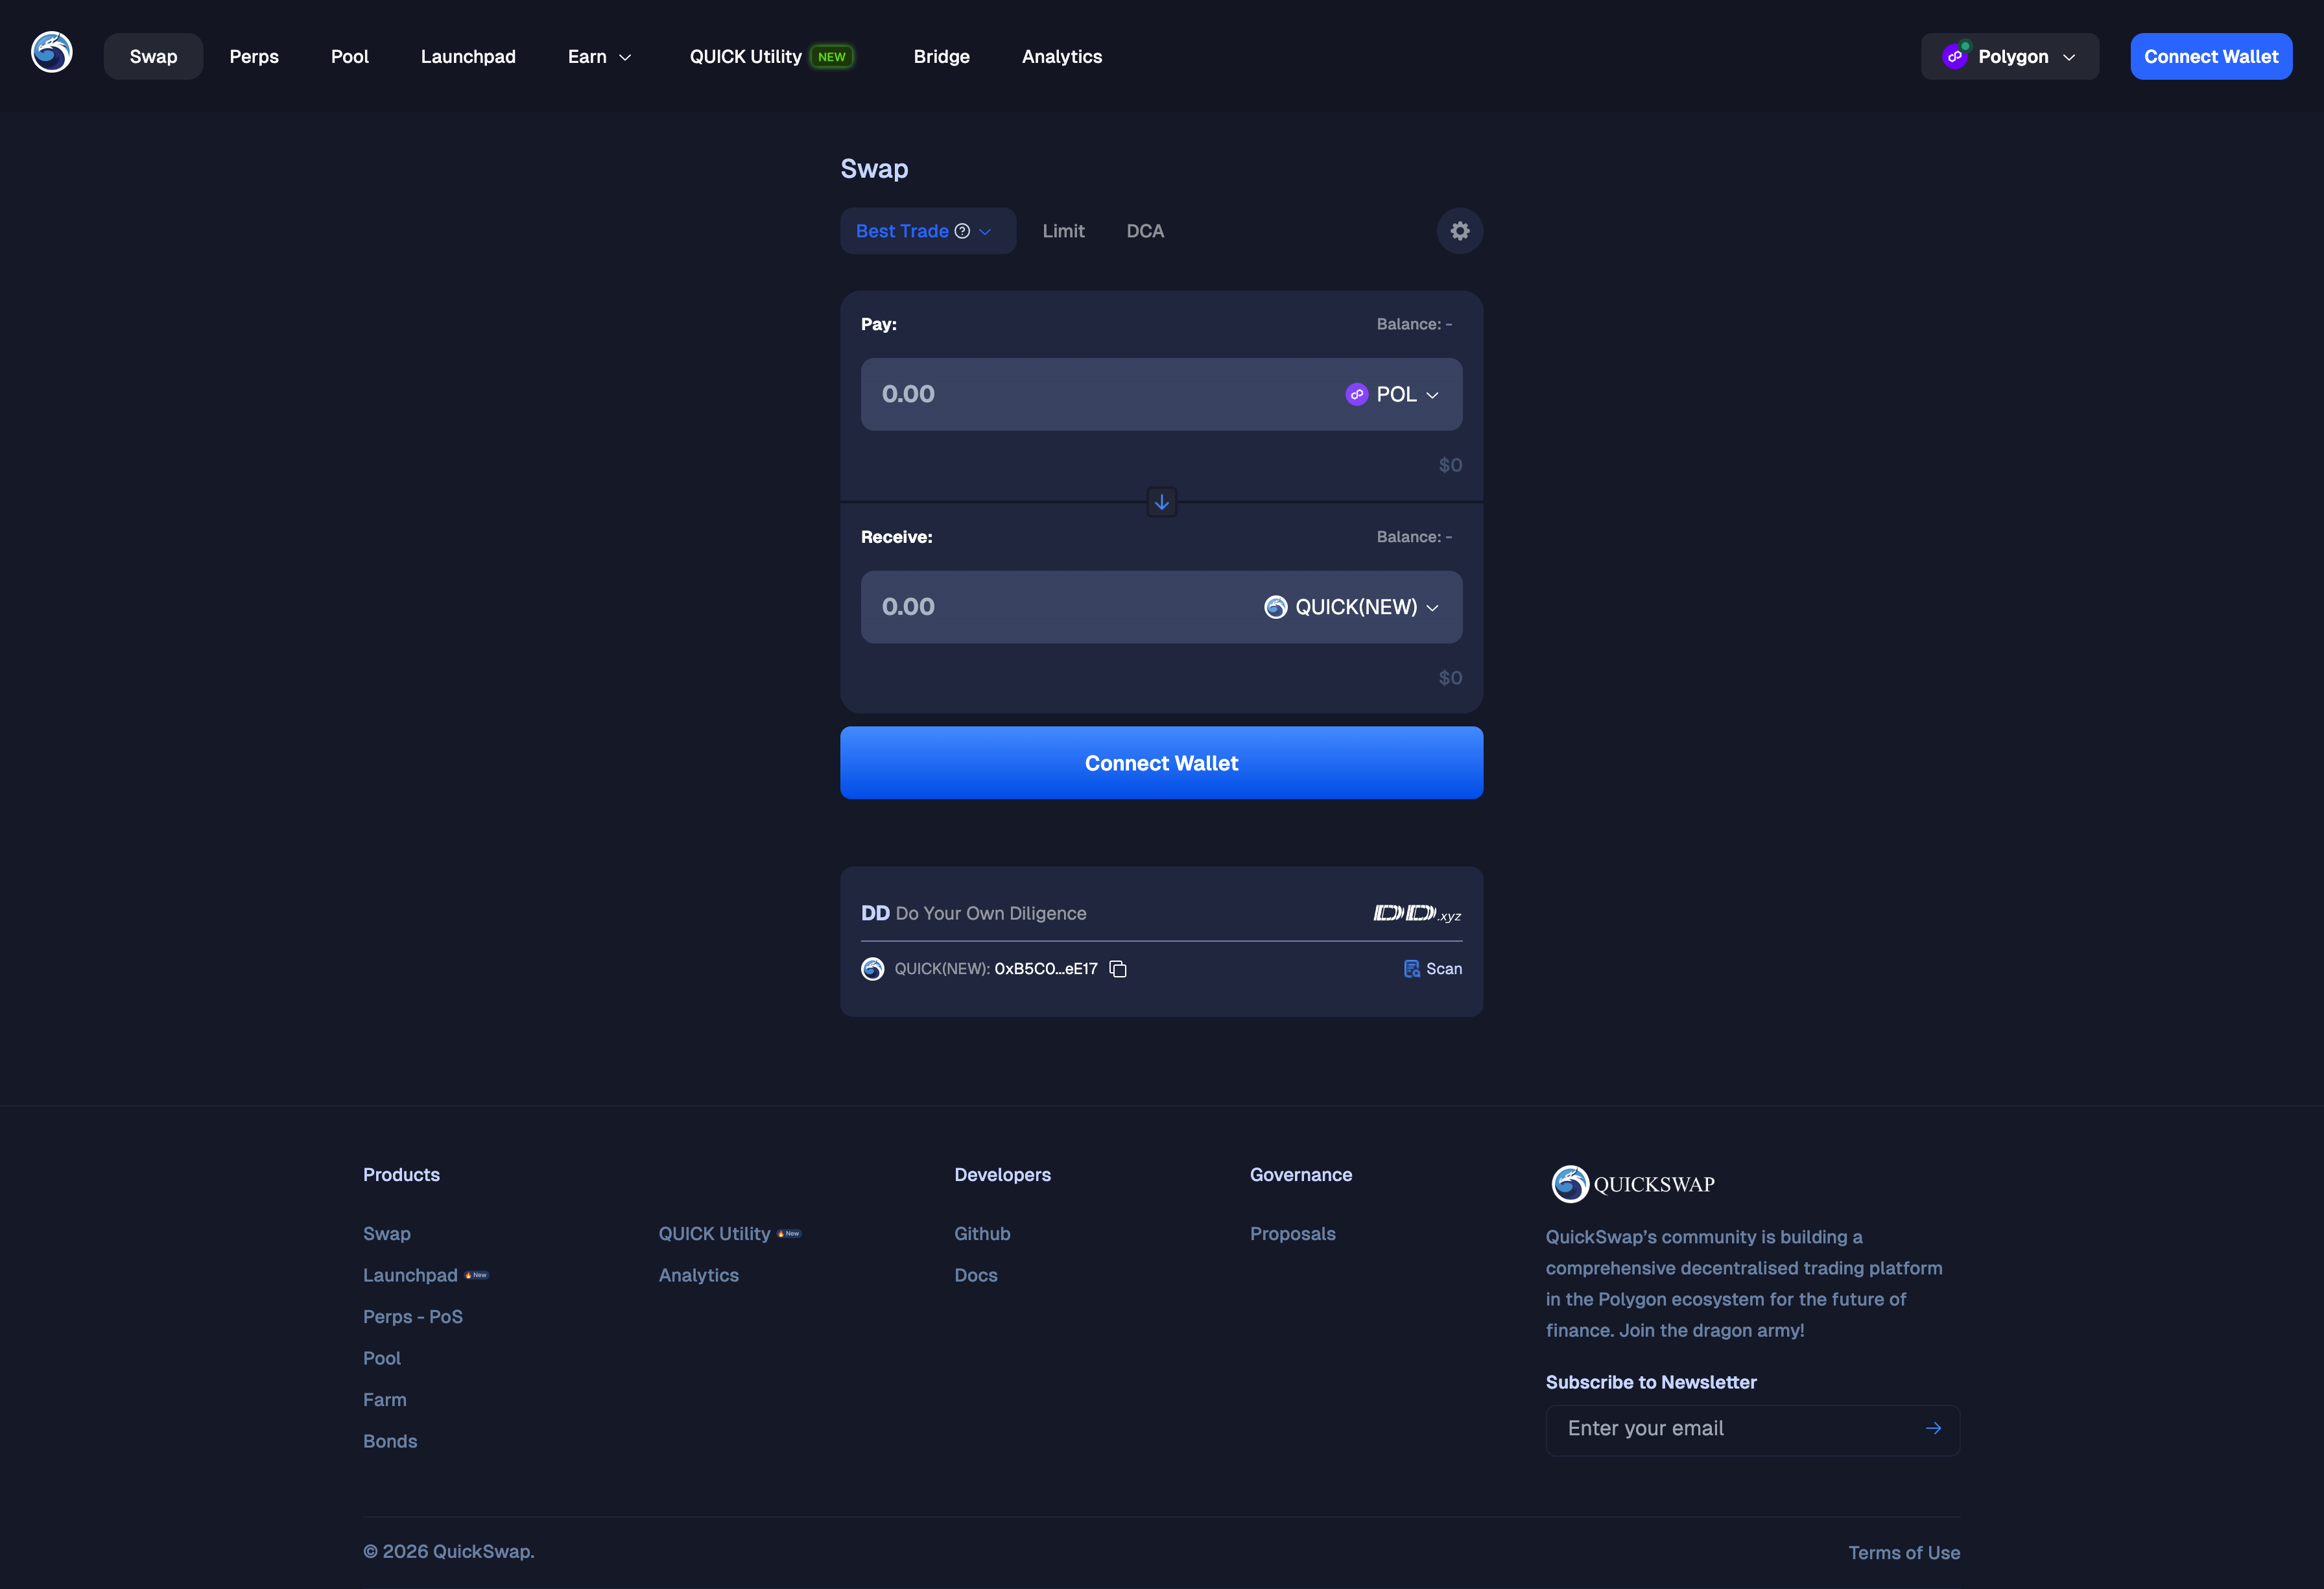Viewport: 2324px width, 1589px height.
Task: Click the Receive Balance label
Action: tap(1414, 537)
